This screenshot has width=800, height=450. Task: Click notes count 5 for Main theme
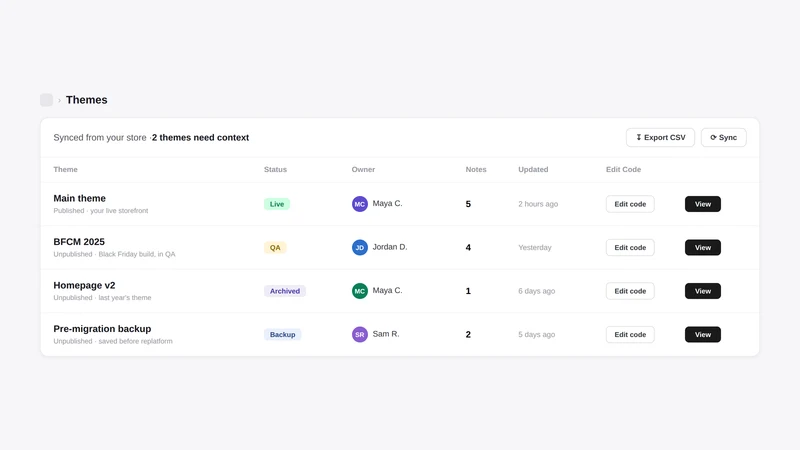[x=468, y=204]
